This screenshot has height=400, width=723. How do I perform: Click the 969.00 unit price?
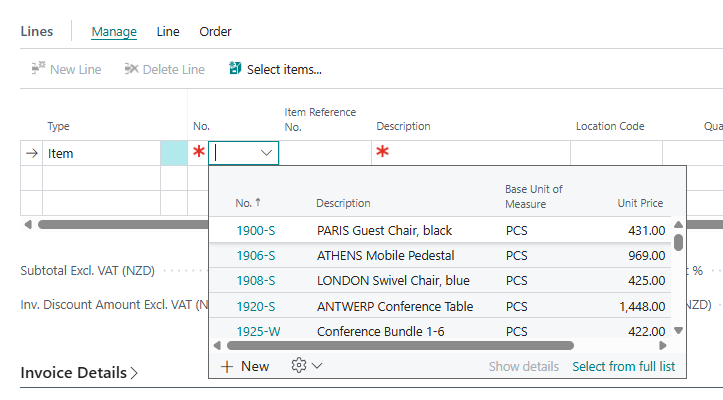click(646, 255)
